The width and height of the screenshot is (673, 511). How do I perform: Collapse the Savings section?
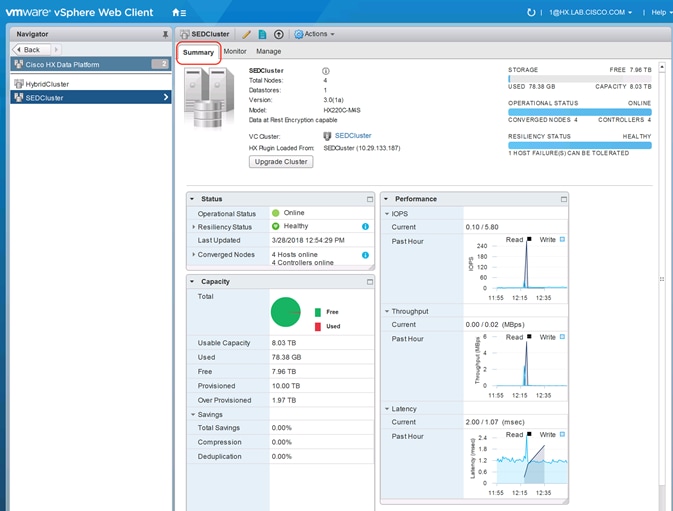click(193, 415)
